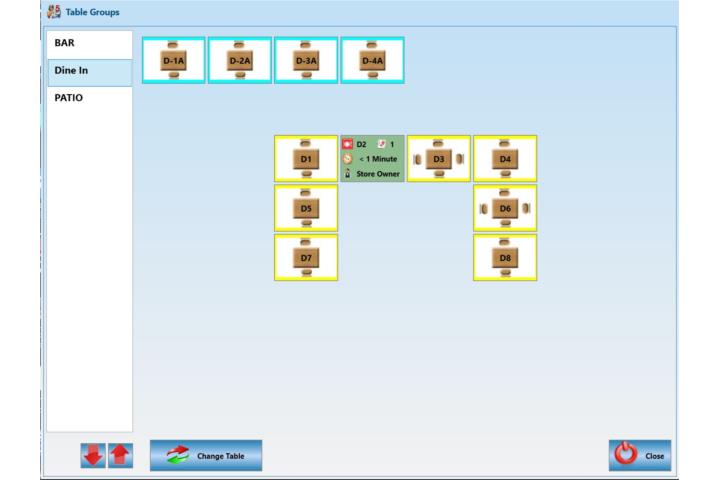Click the clock icon on D2 tile

pos(348,159)
